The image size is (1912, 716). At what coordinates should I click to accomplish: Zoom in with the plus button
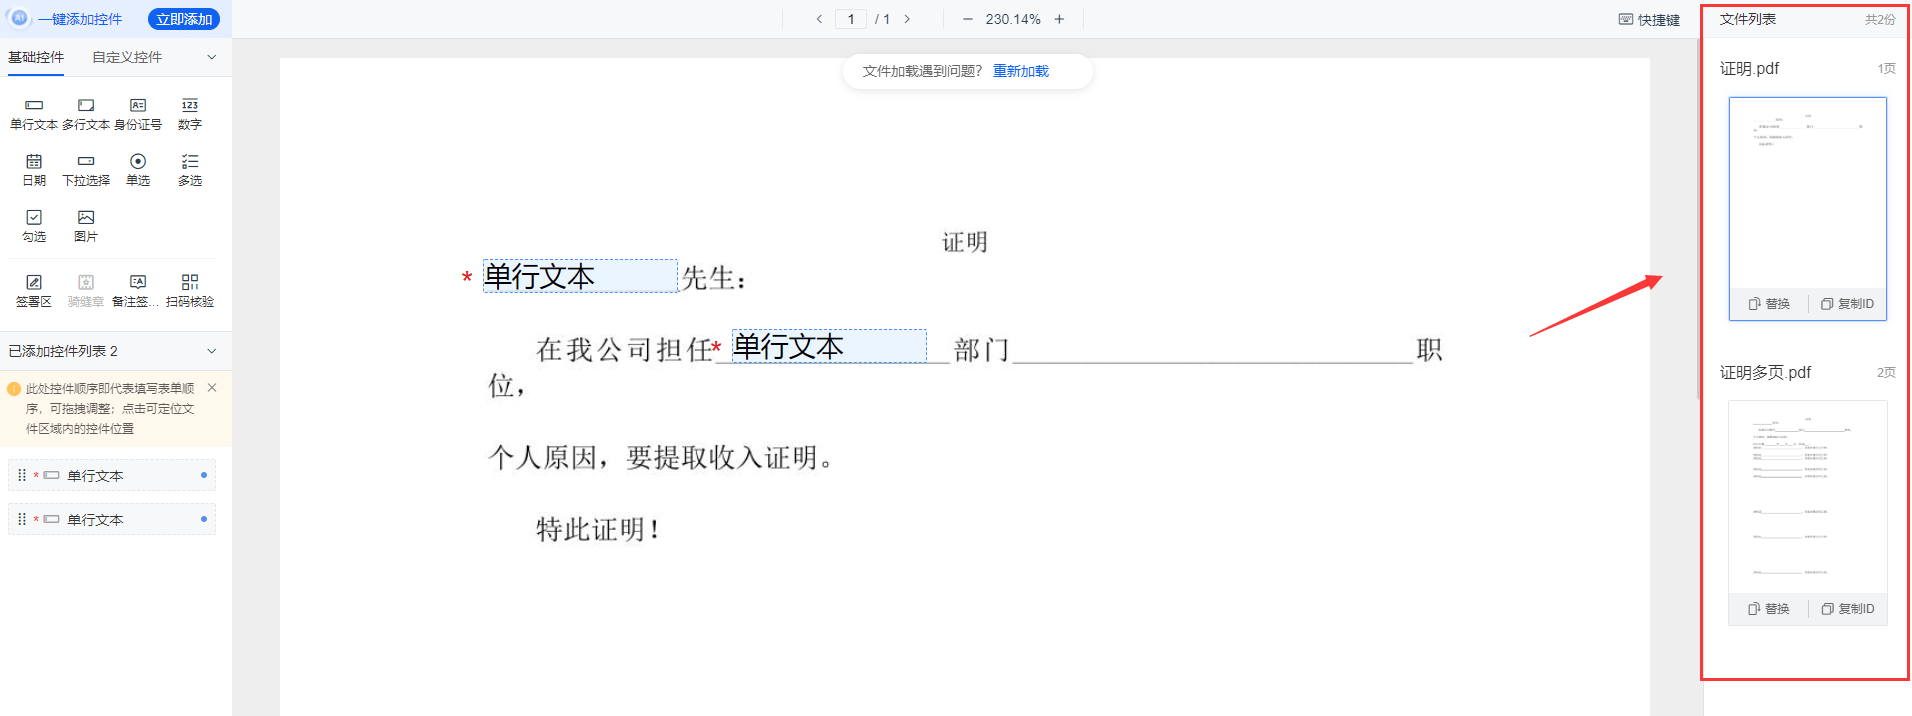pos(1059,19)
